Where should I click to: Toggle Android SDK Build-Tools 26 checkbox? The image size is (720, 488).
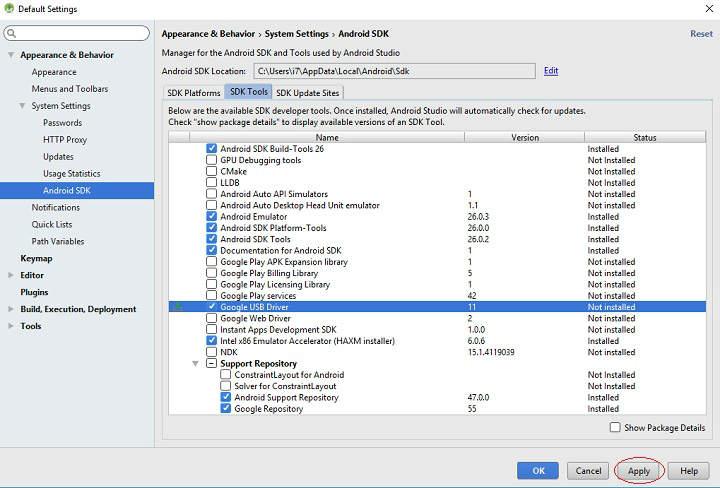pyautogui.click(x=211, y=148)
